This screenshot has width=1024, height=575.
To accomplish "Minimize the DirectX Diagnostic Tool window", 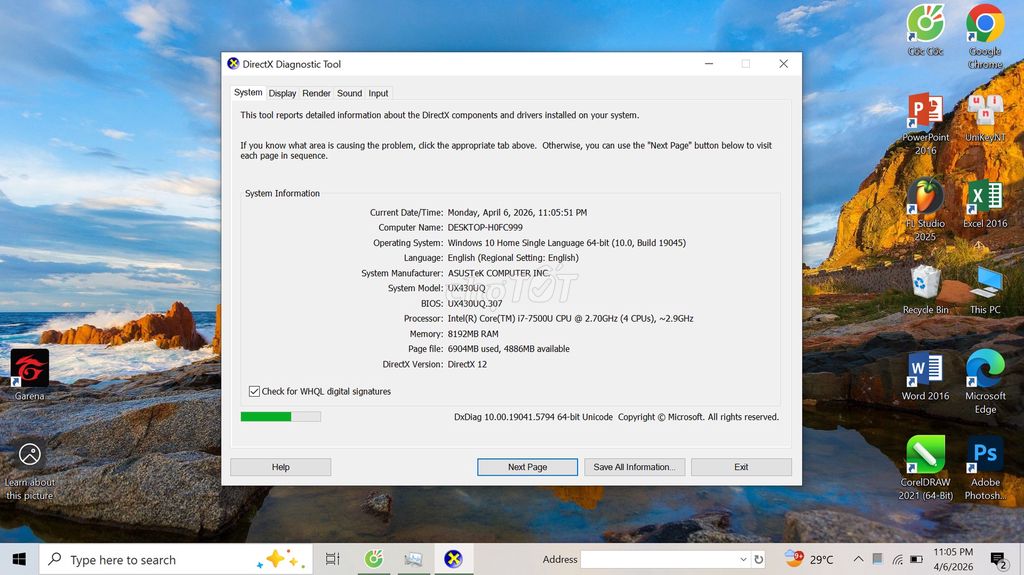I will click(x=709, y=63).
